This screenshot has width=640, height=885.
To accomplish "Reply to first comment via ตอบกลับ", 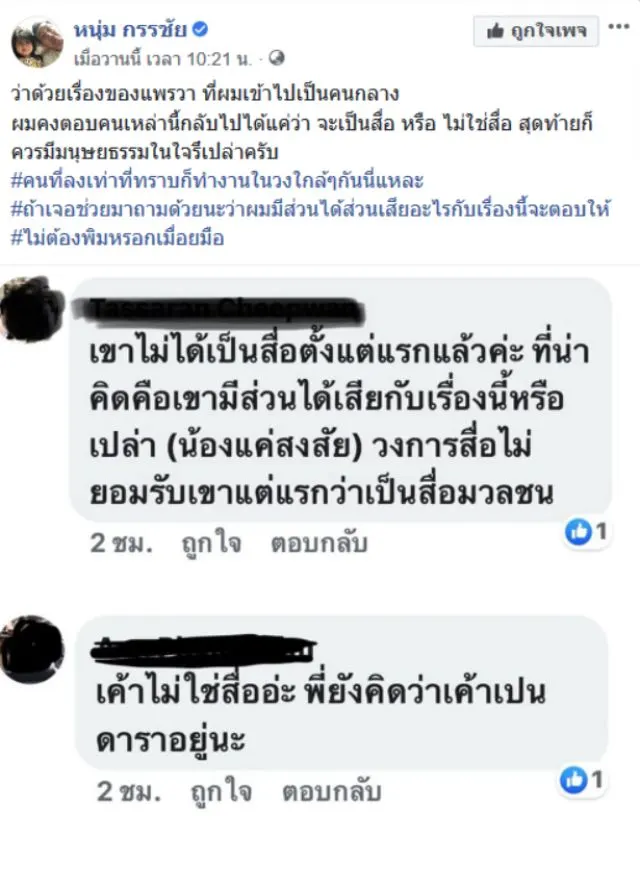I will point(319,543).
